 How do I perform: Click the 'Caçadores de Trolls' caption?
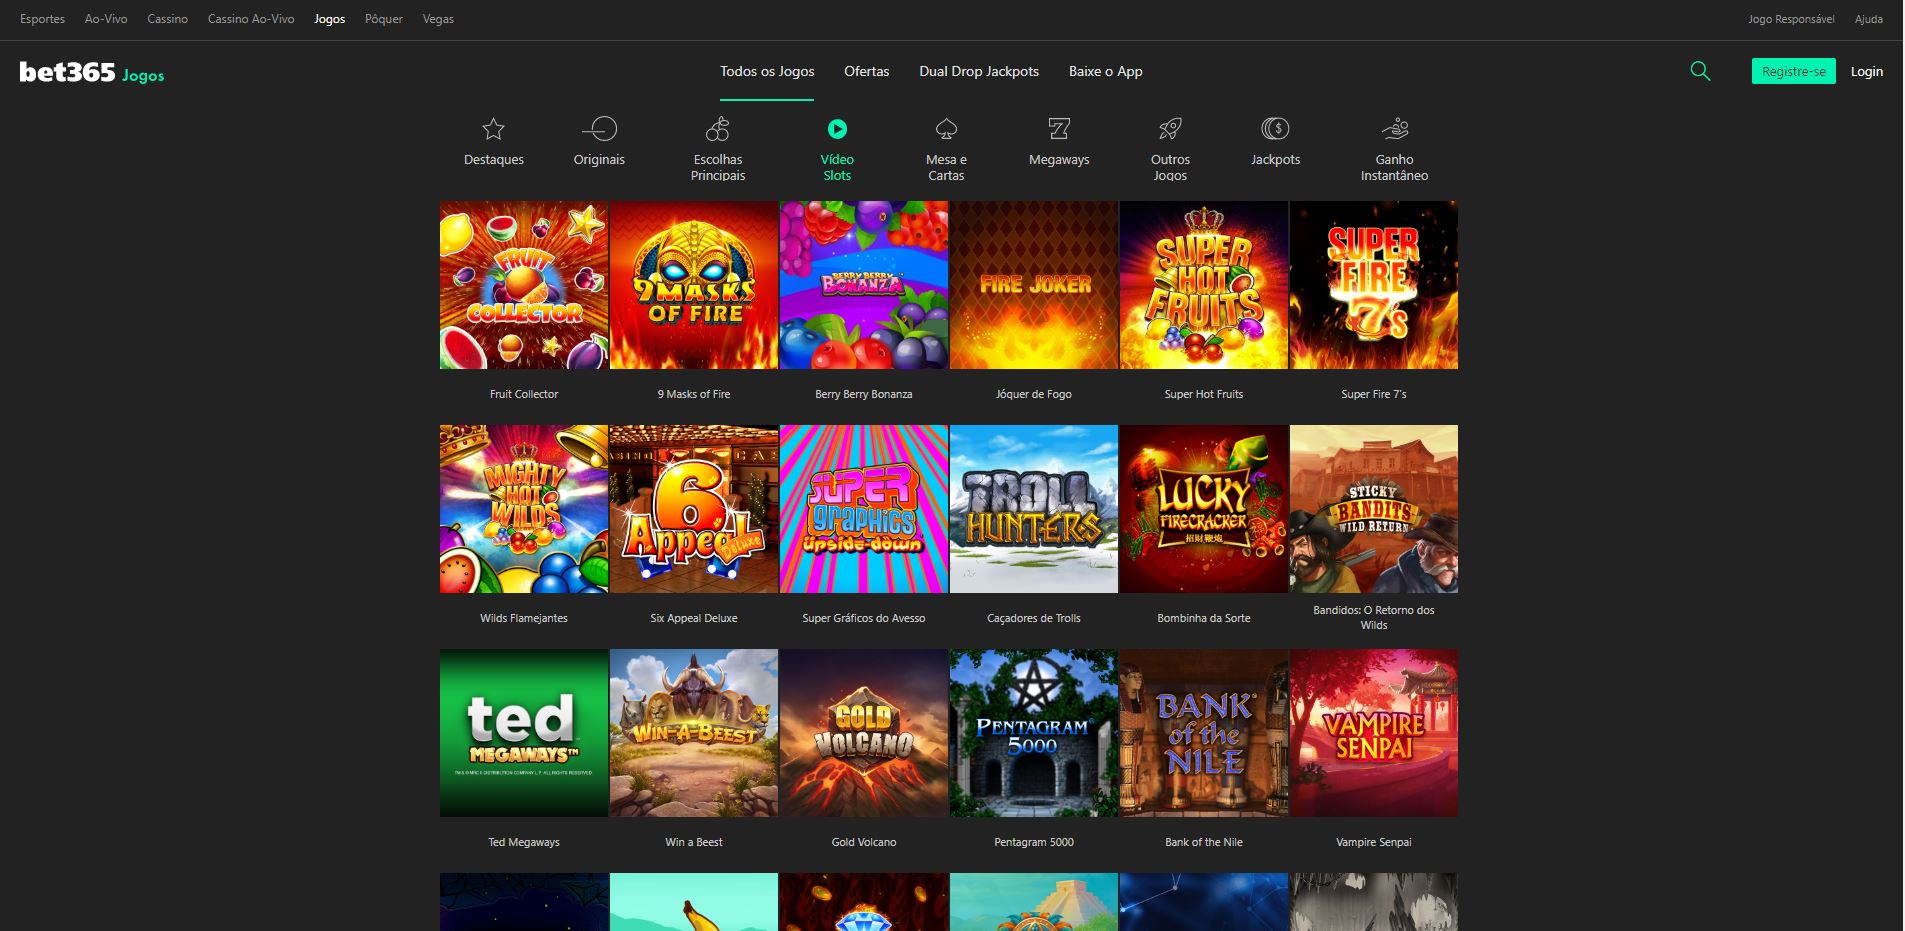(1034, 618)
